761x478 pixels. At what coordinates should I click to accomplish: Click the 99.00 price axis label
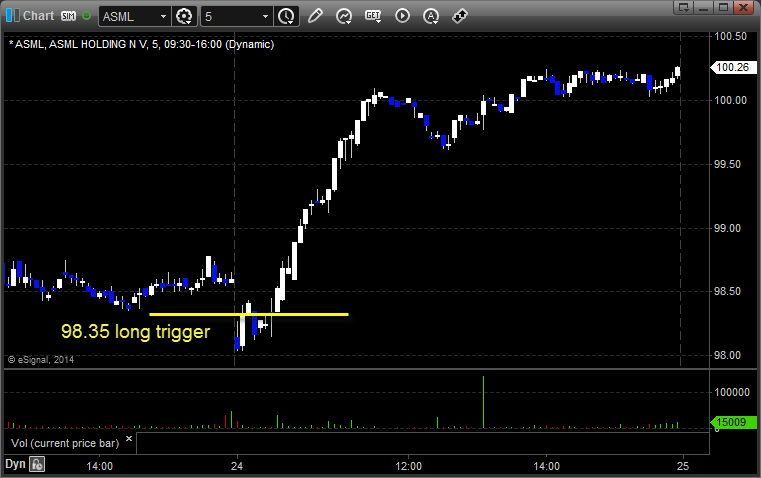click(728, 229)
